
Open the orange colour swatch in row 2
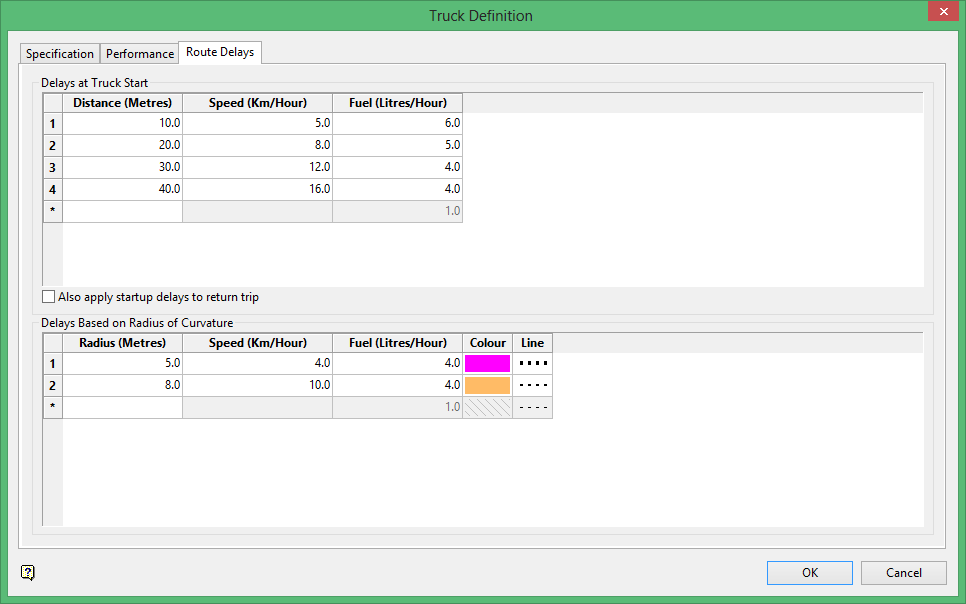click(x=487, y=386)
